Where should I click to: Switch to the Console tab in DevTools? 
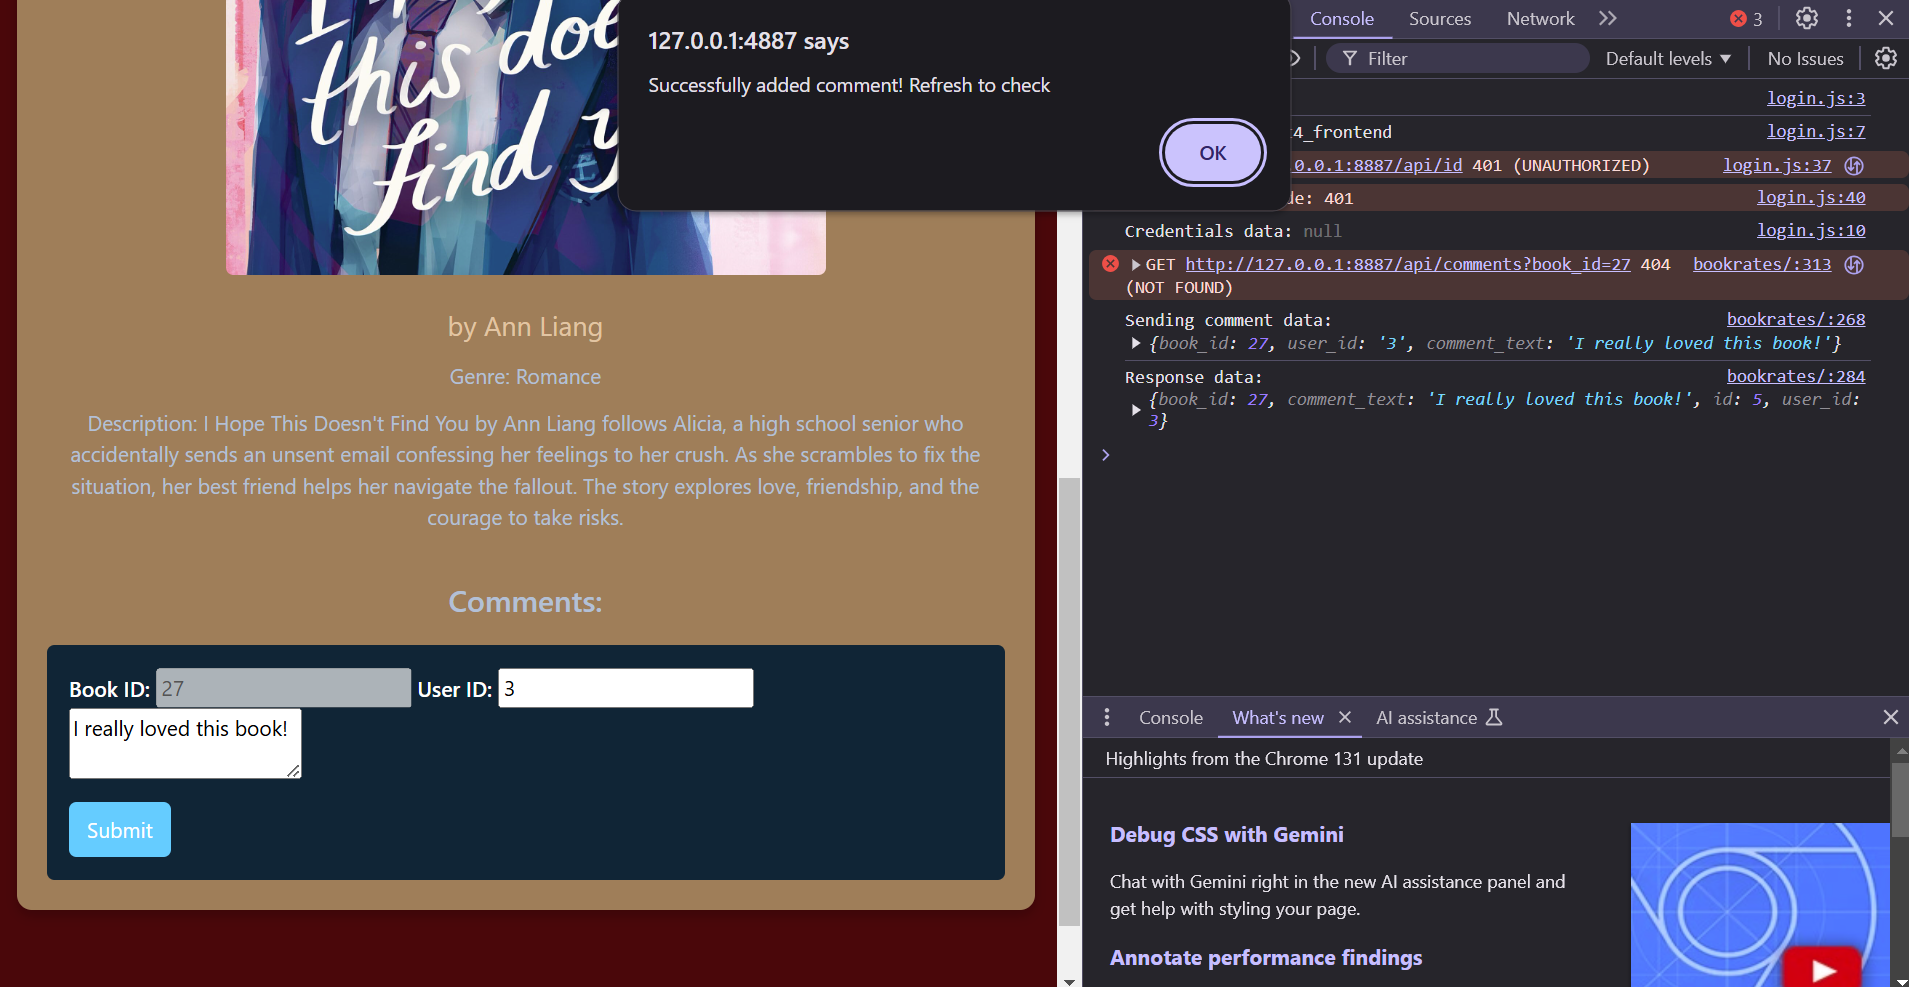[x=1341, y=19]
